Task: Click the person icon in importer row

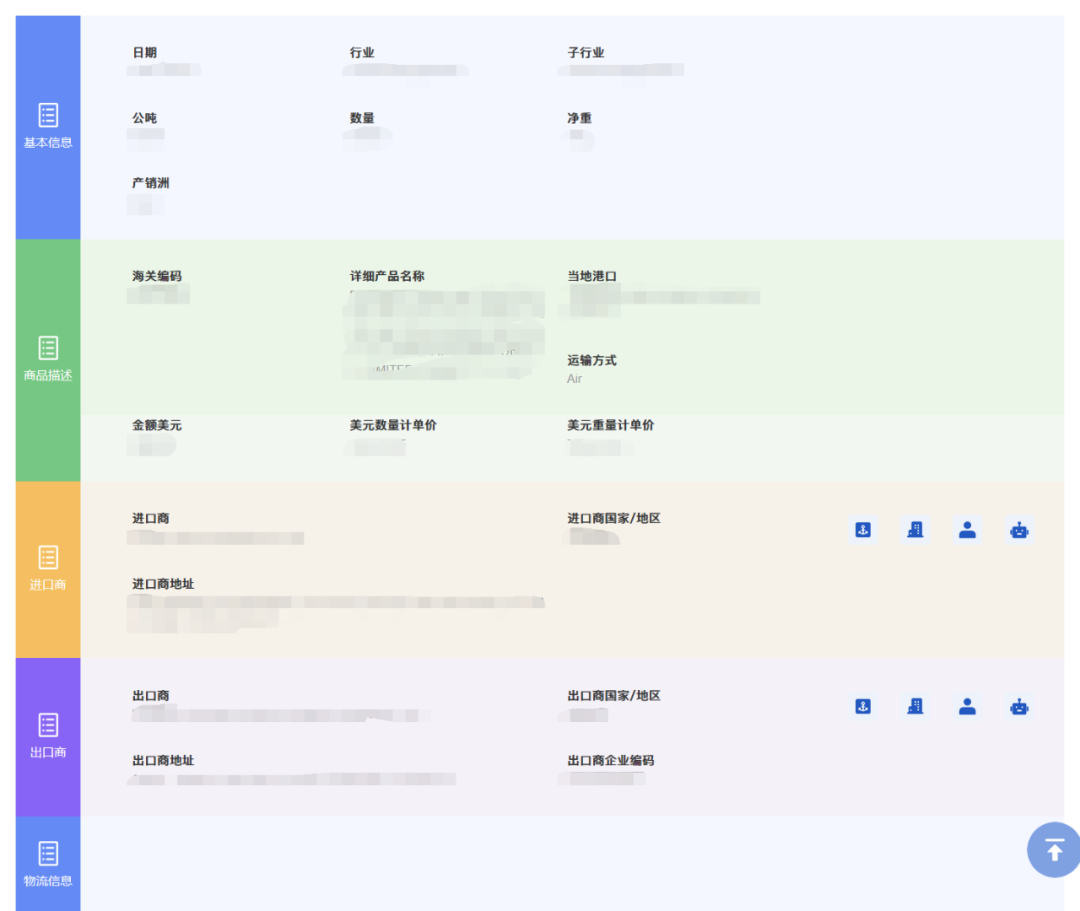Action: tap(967, 530)
